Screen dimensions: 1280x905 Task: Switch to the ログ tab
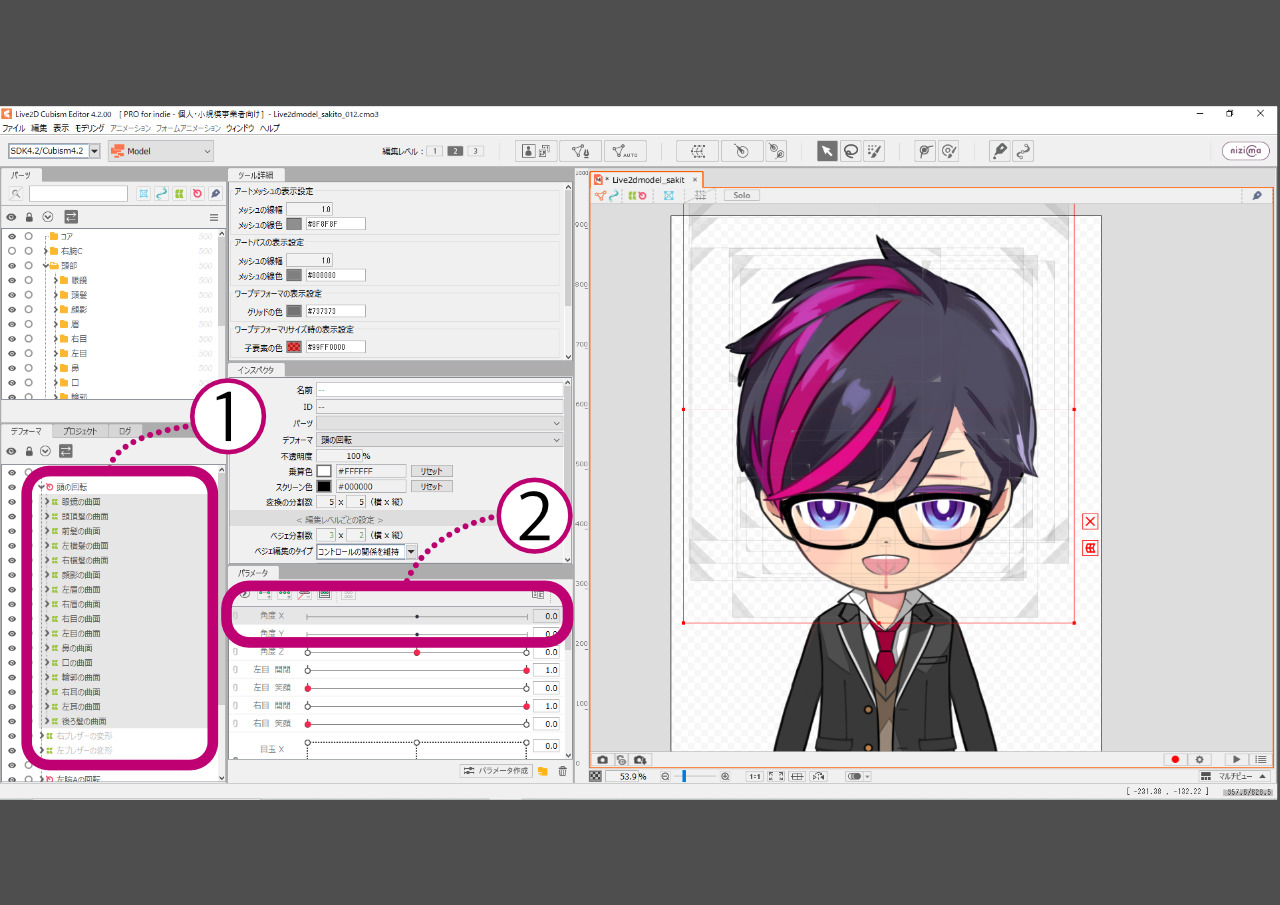125,431
